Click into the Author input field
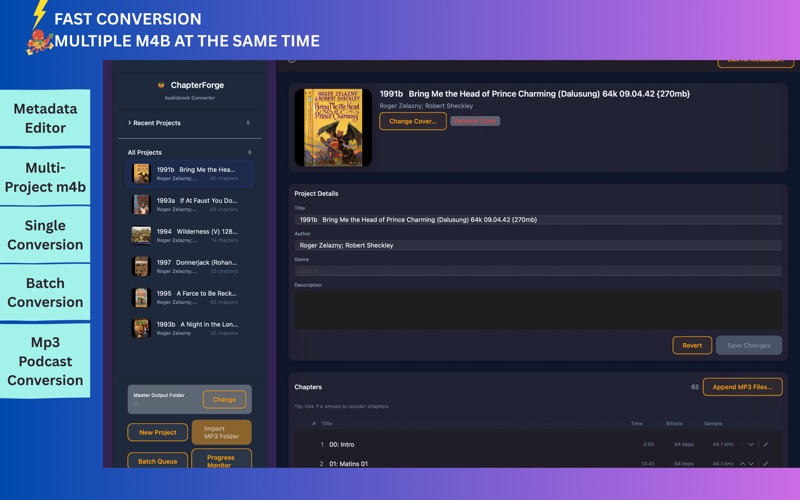 tap(538, 245)
